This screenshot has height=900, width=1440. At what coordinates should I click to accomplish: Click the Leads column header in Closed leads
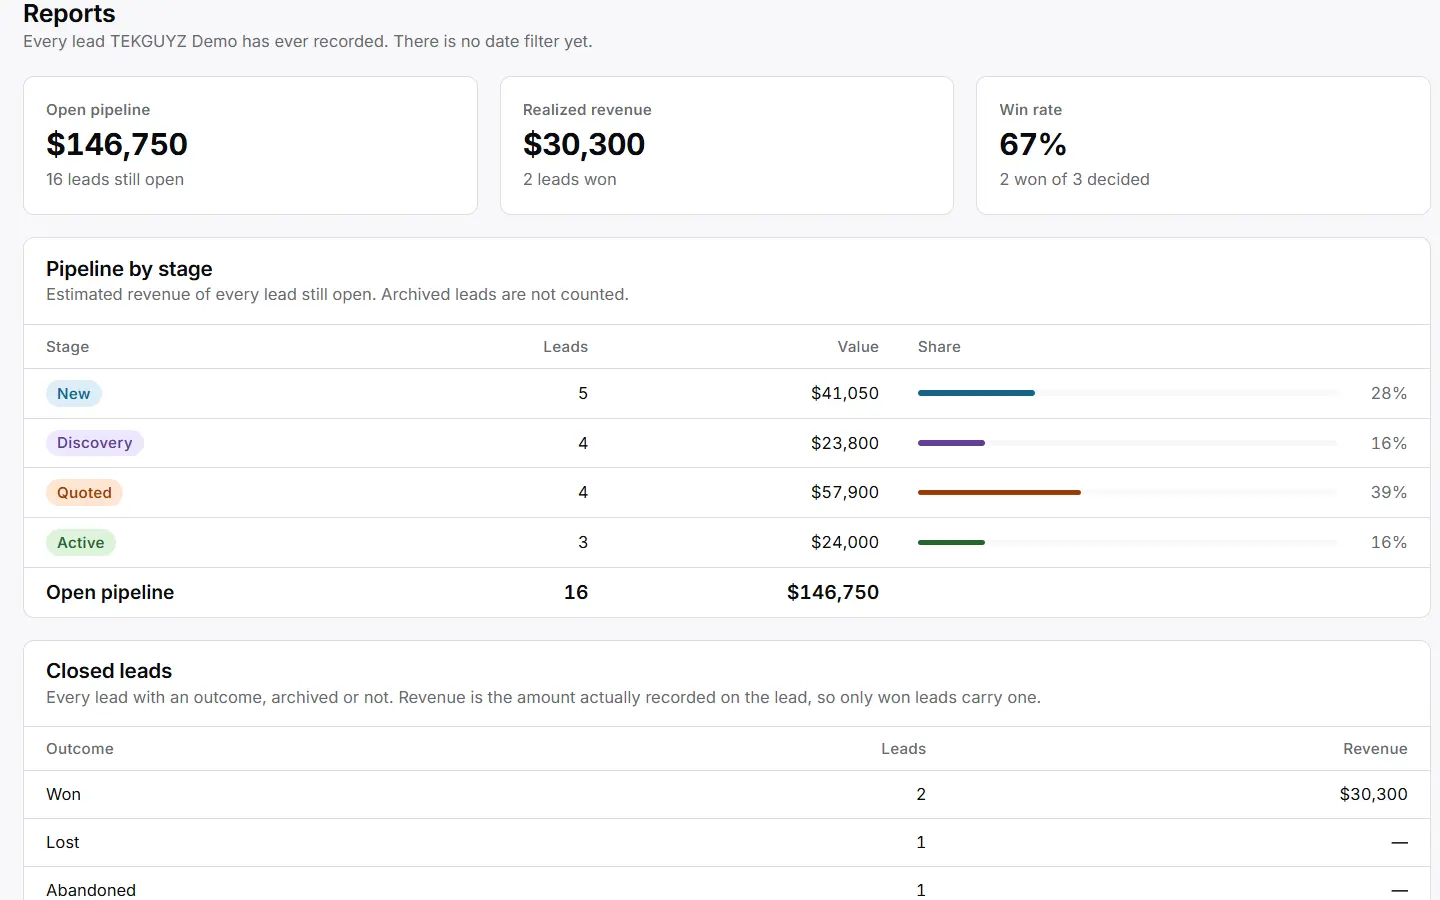tap(904, 749)
